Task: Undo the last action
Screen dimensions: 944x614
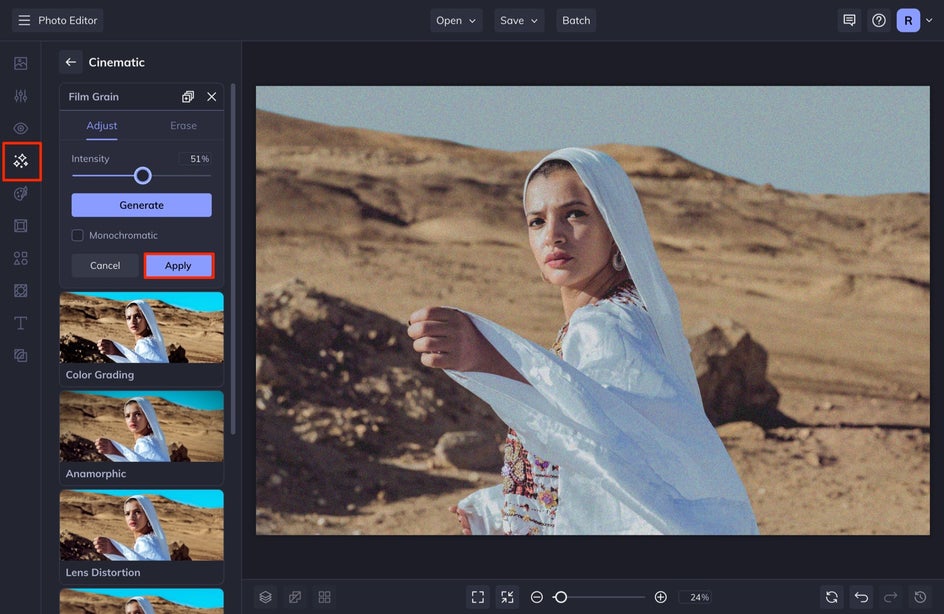Action: pos(861,597)
